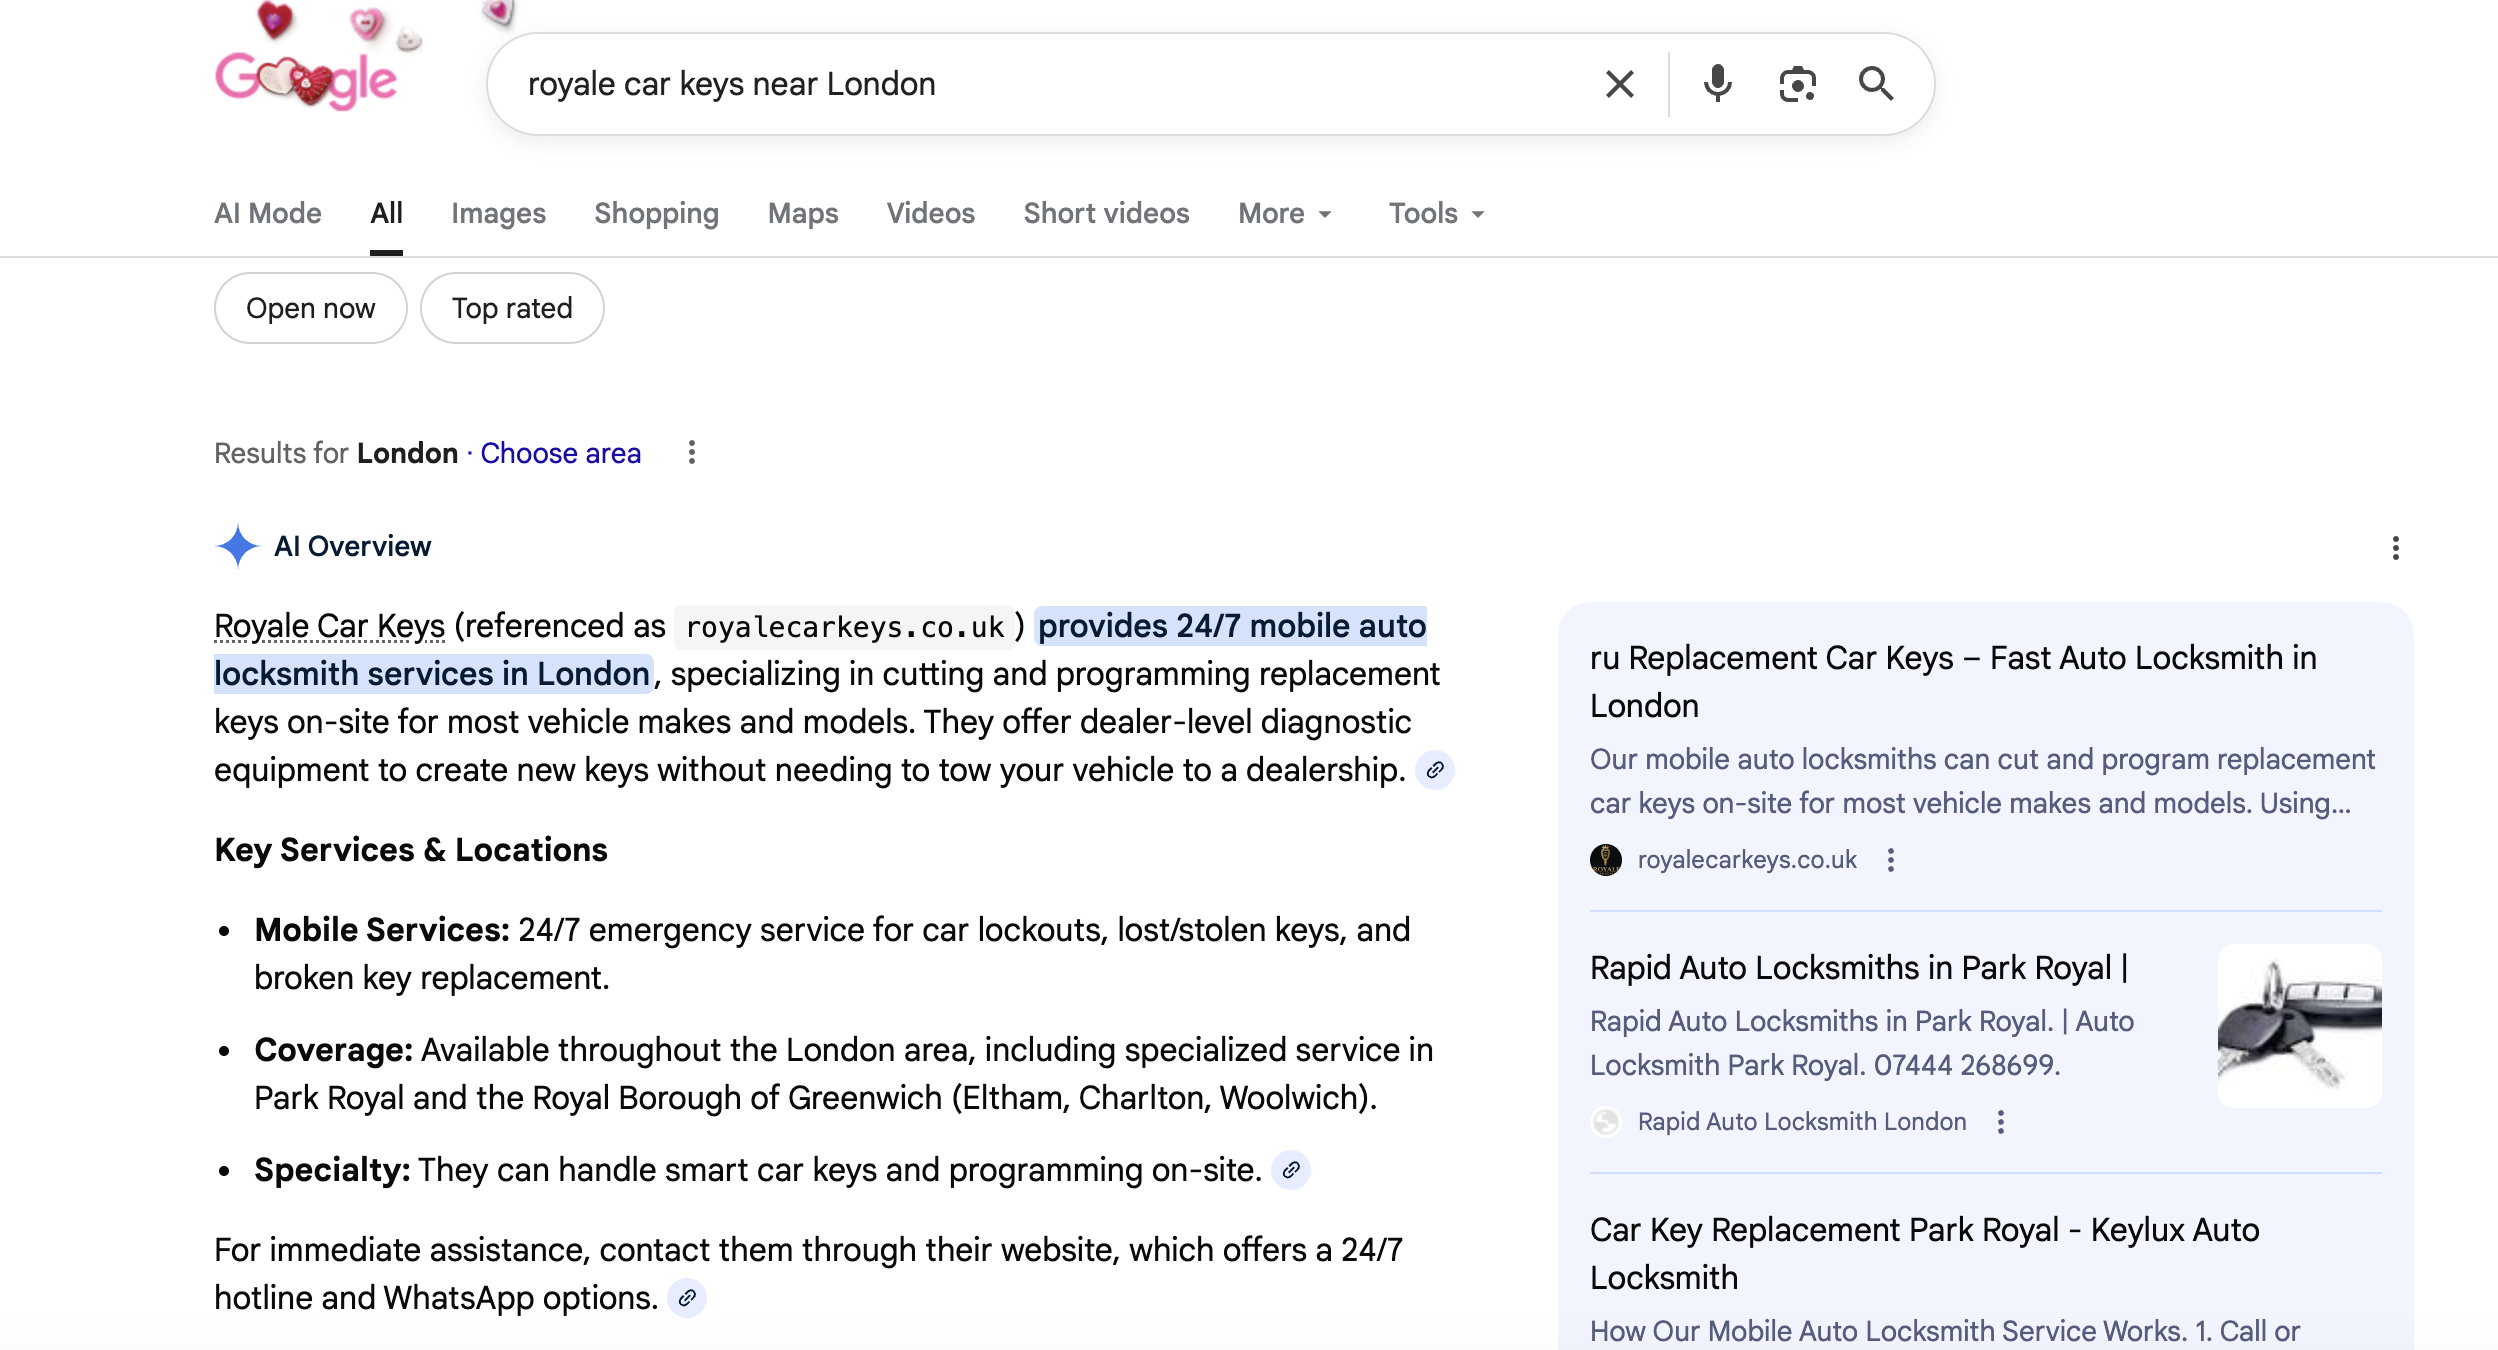Screen dimensions: 2498x1350
Task: Switch to the Maps tab
Action: click(x=802, y=213)
